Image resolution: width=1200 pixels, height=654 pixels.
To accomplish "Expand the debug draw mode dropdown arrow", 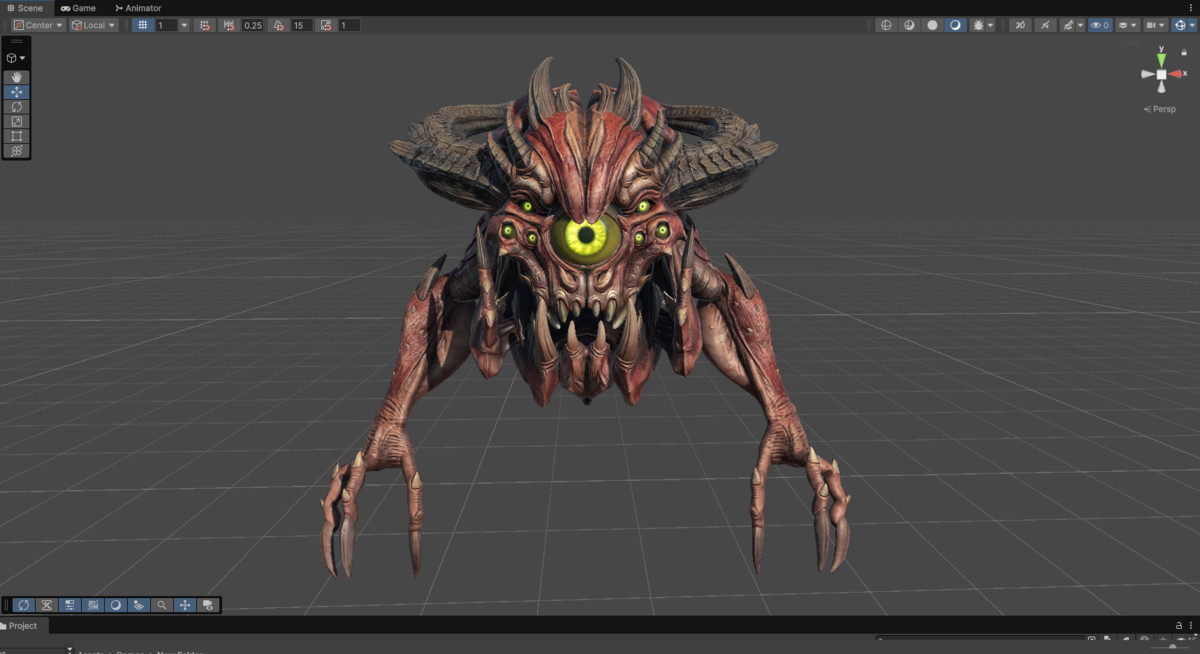I will coord(990,25).
